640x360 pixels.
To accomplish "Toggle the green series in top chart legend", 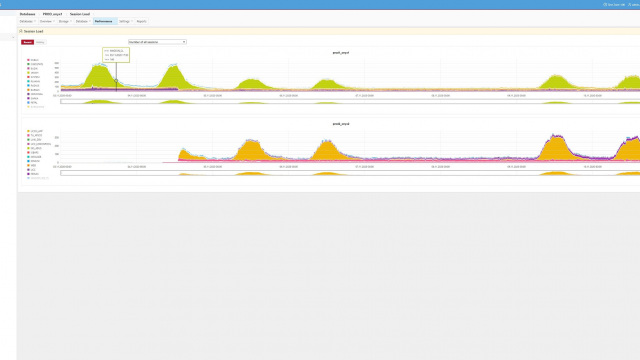I will pos(35,64).
